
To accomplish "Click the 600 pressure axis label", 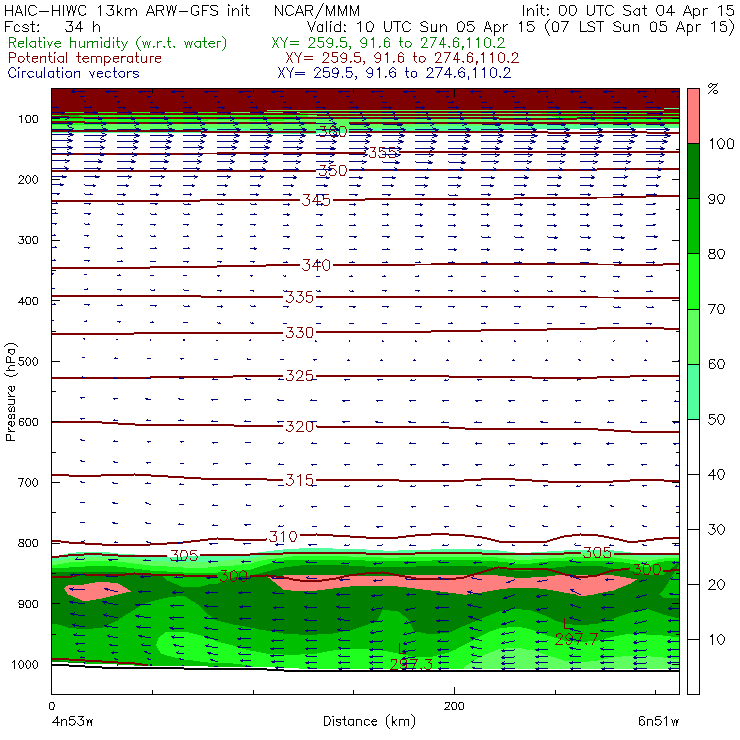I will (x=28, y=422).
